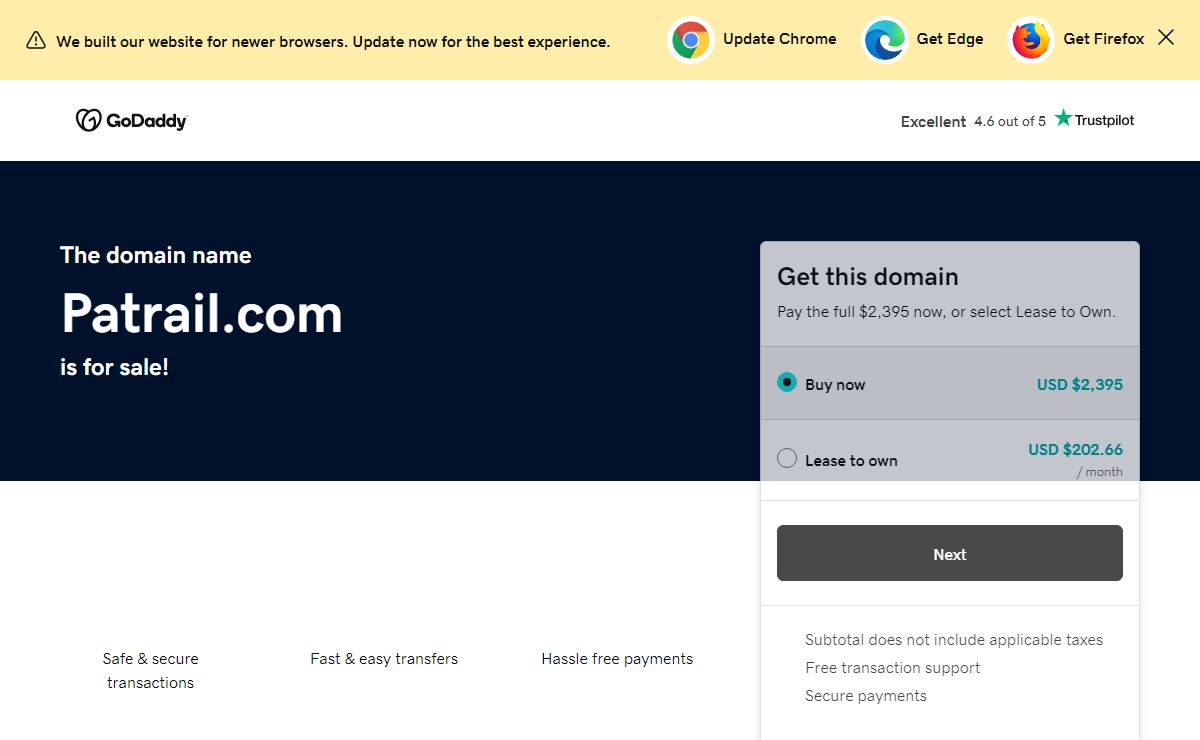Click Secure payments text
The width and height of the screenshot is (1200, 740).
[x=866, y=696]
